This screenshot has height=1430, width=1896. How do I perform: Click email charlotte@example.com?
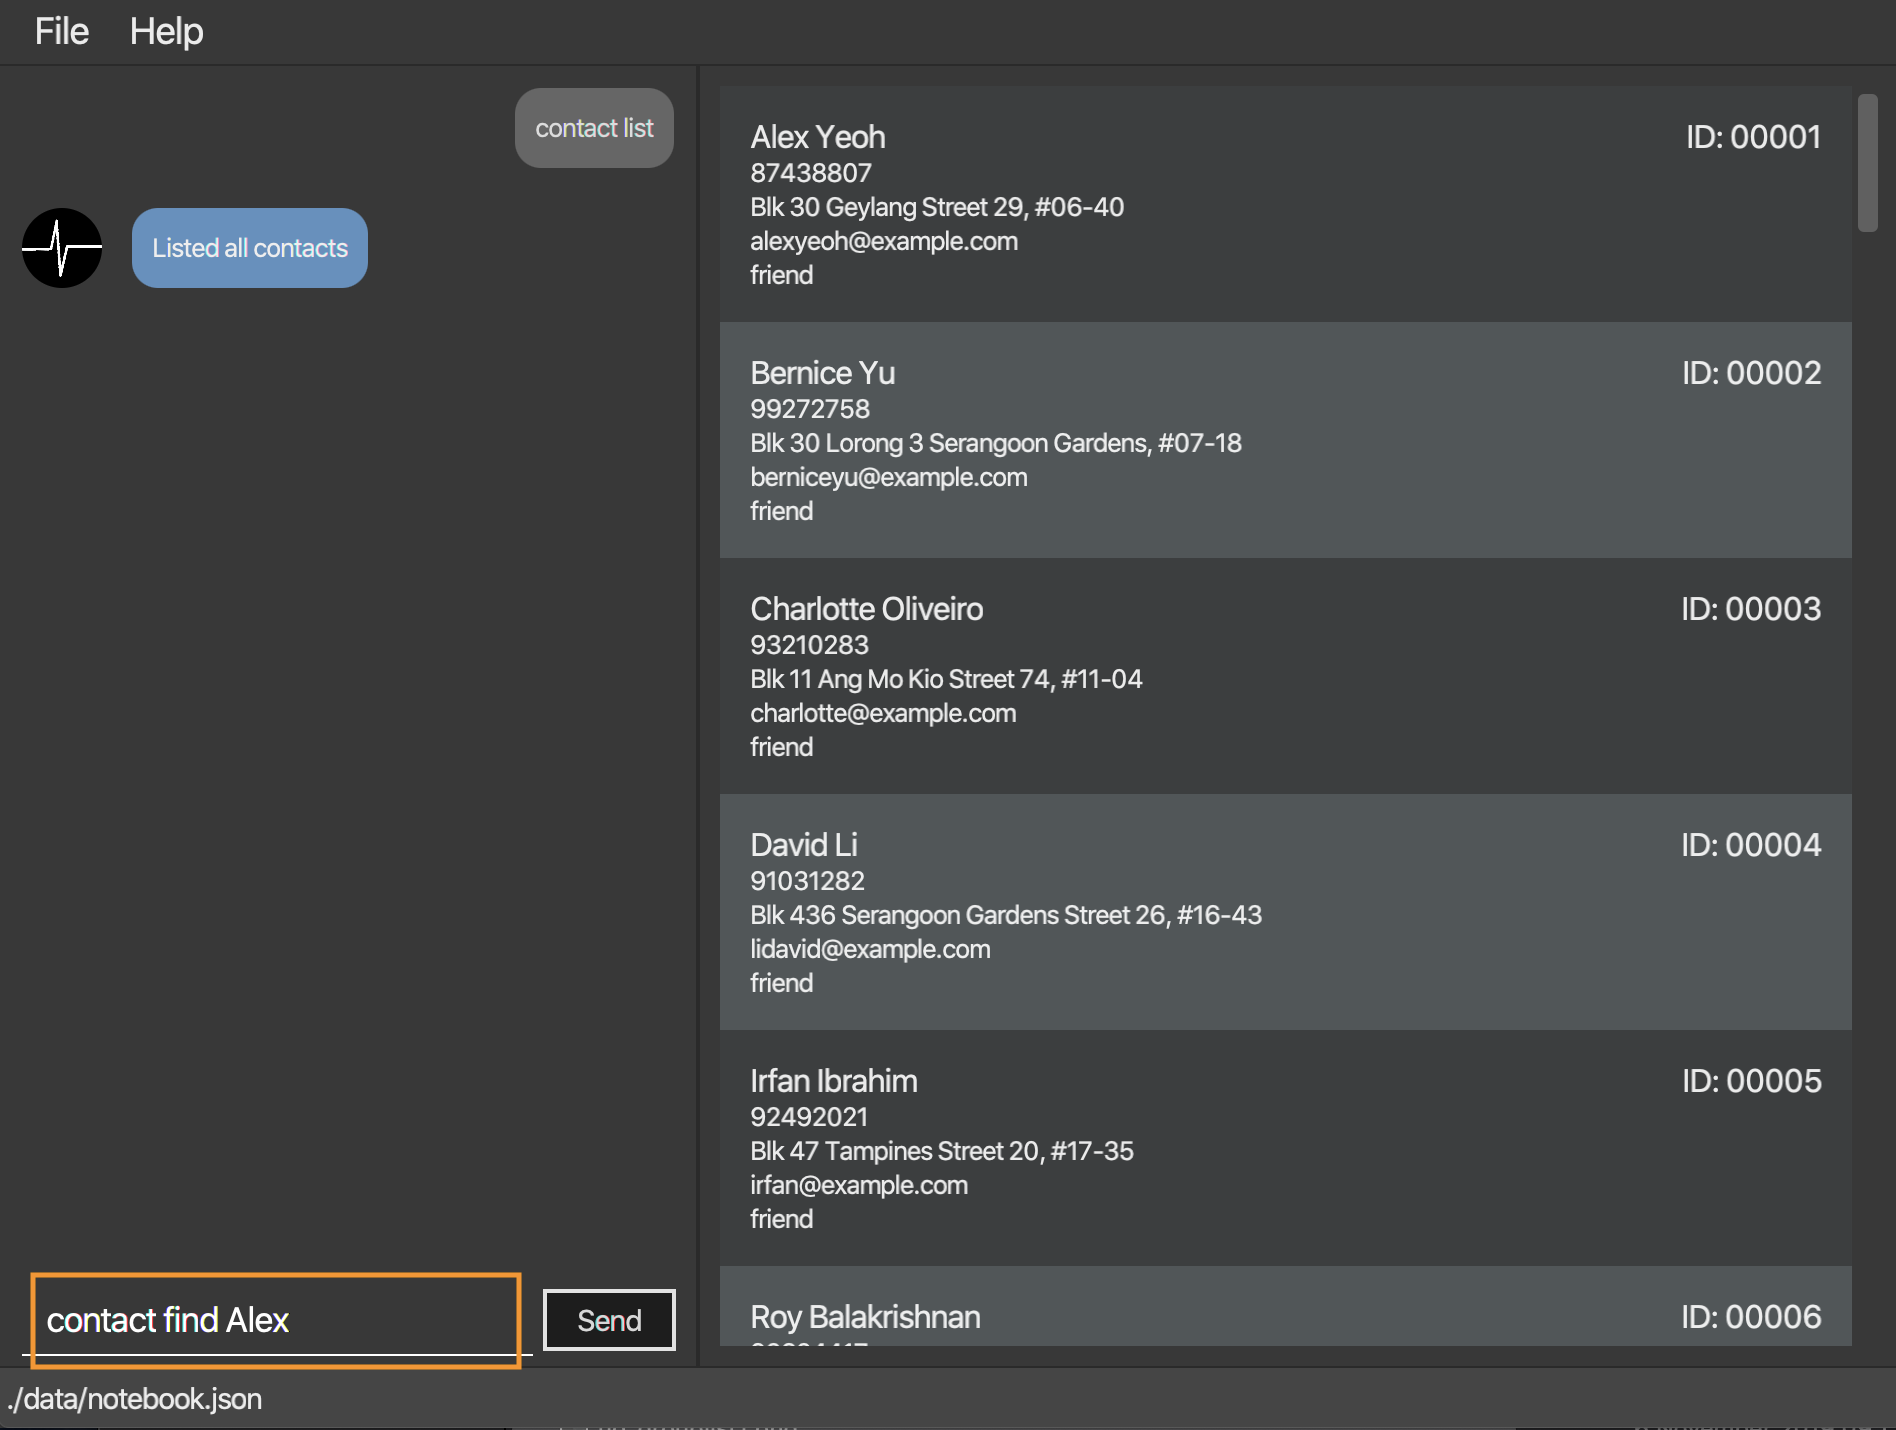(883, 713)
